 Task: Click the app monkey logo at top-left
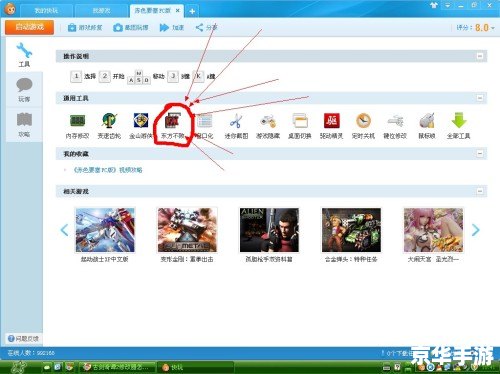[x=10, y=9]
